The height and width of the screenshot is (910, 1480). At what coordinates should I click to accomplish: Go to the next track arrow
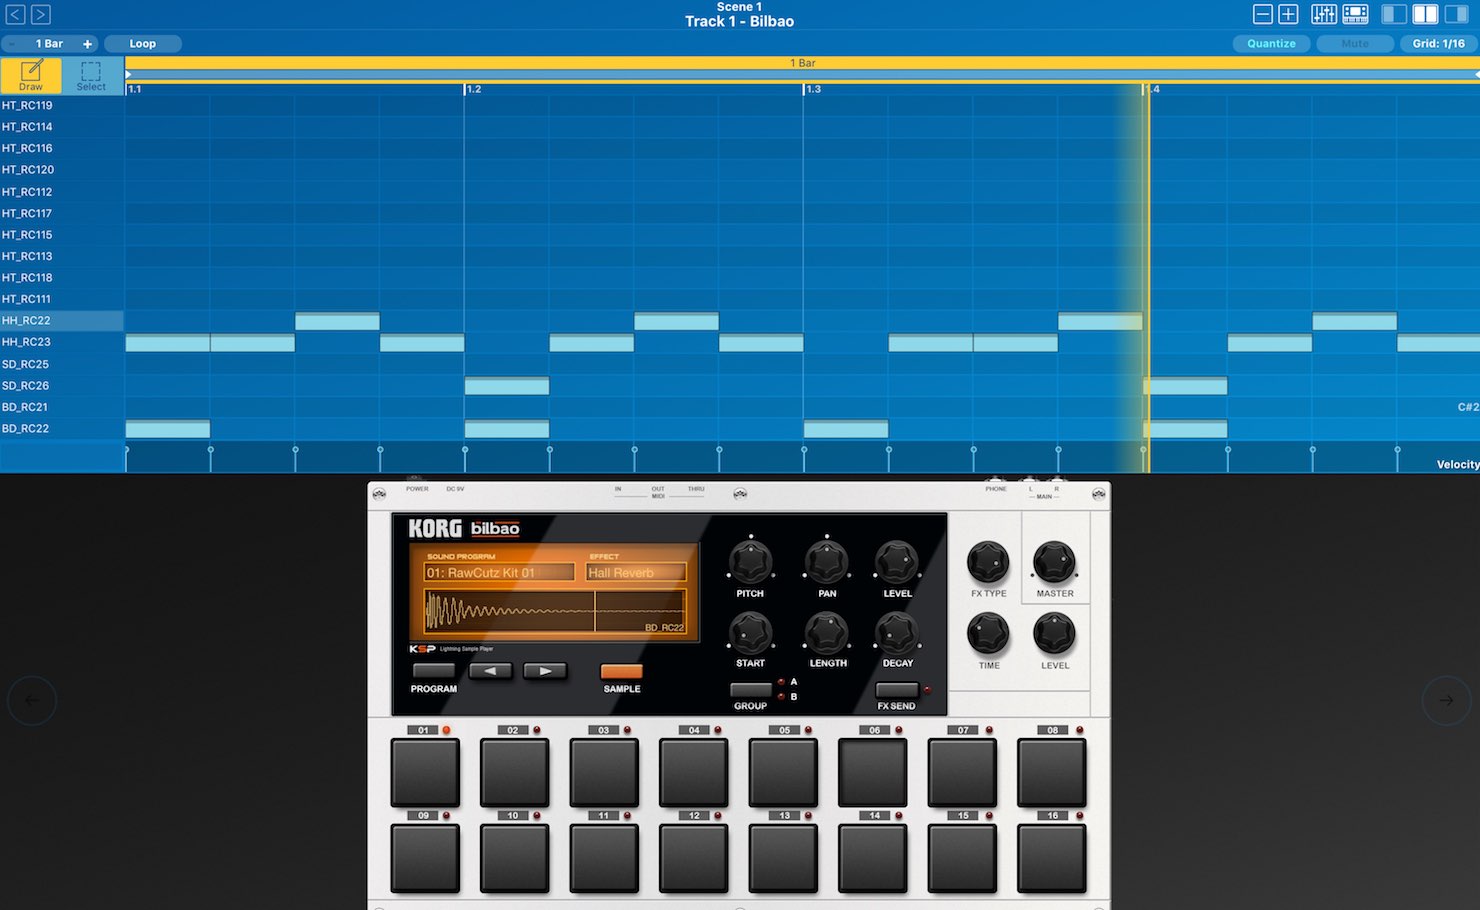[40, 14]
